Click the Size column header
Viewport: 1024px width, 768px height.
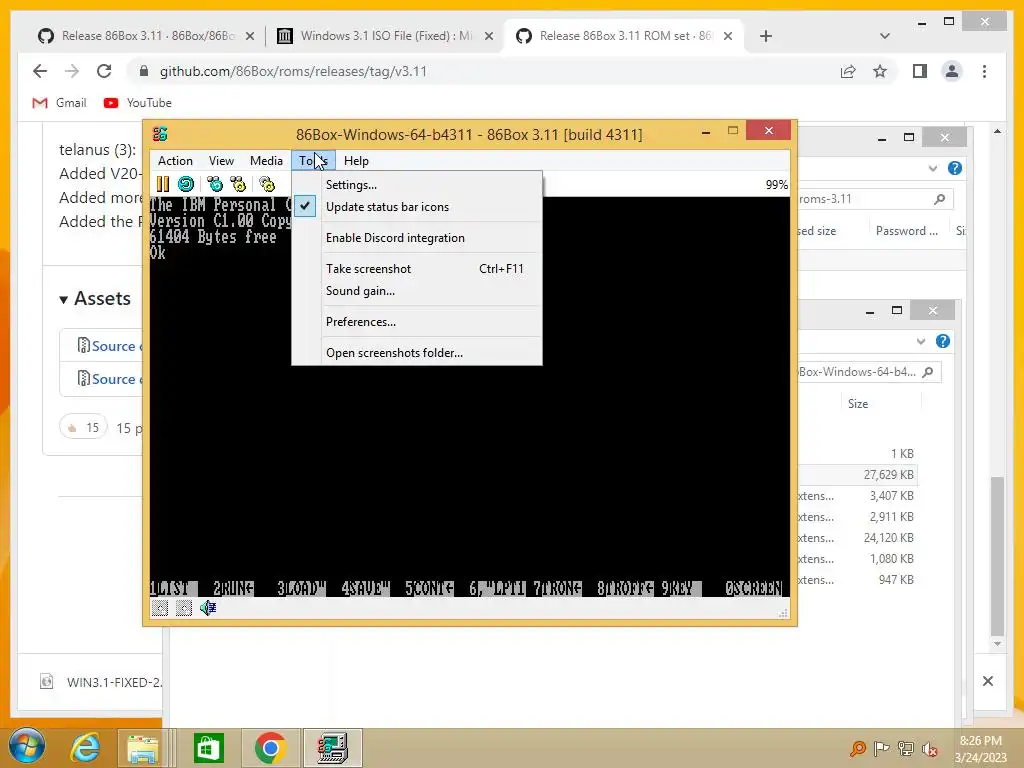tap(858, 404)
